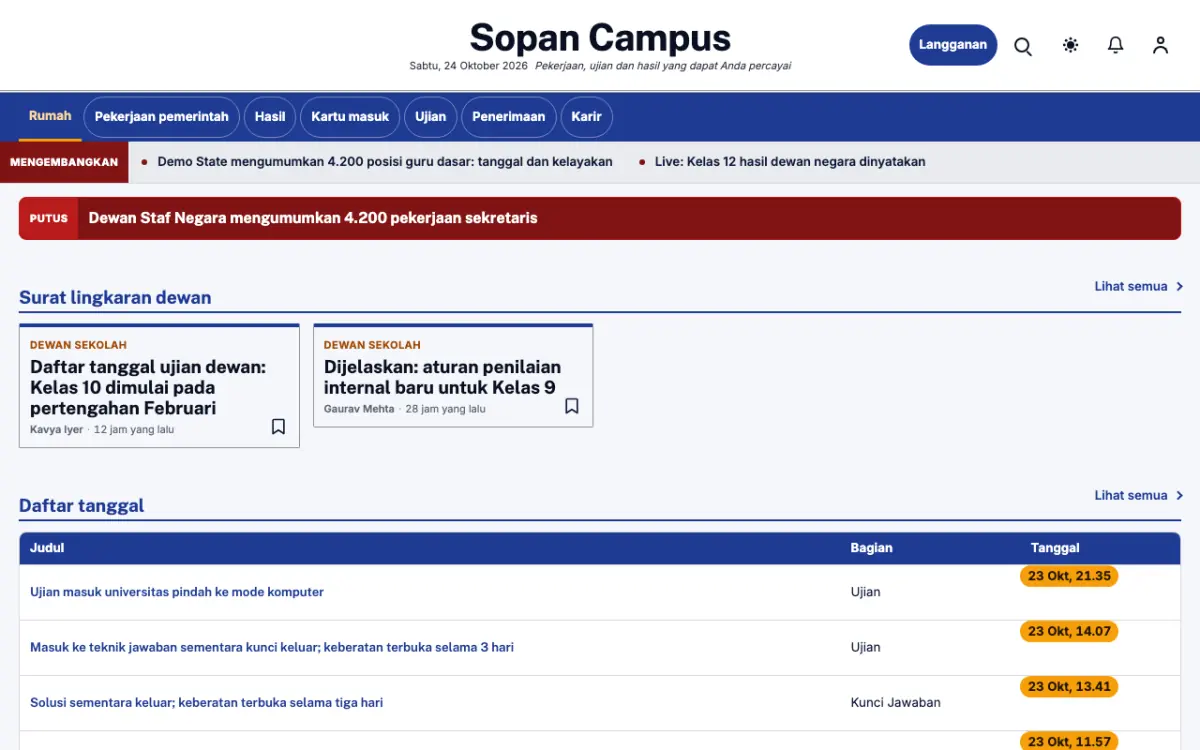This screenshot has width=1200, height=750.
Task: Click the PUTUS breaking badge
Action: click(49, 218)
